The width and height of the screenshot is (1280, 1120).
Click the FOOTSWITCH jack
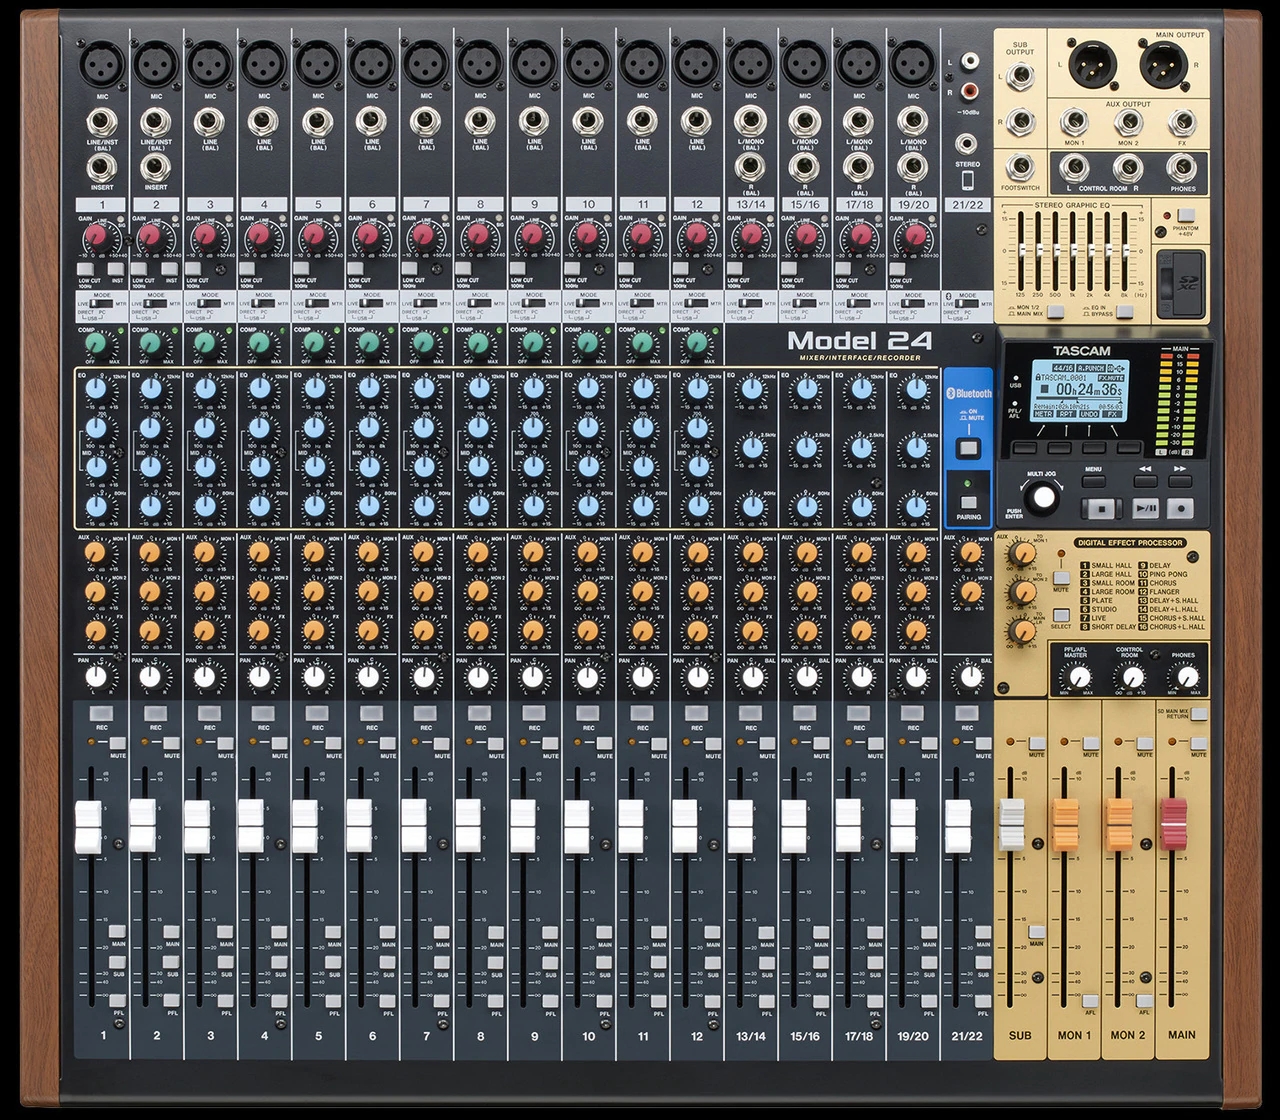pyautogui.click(x=1020, y=167)
